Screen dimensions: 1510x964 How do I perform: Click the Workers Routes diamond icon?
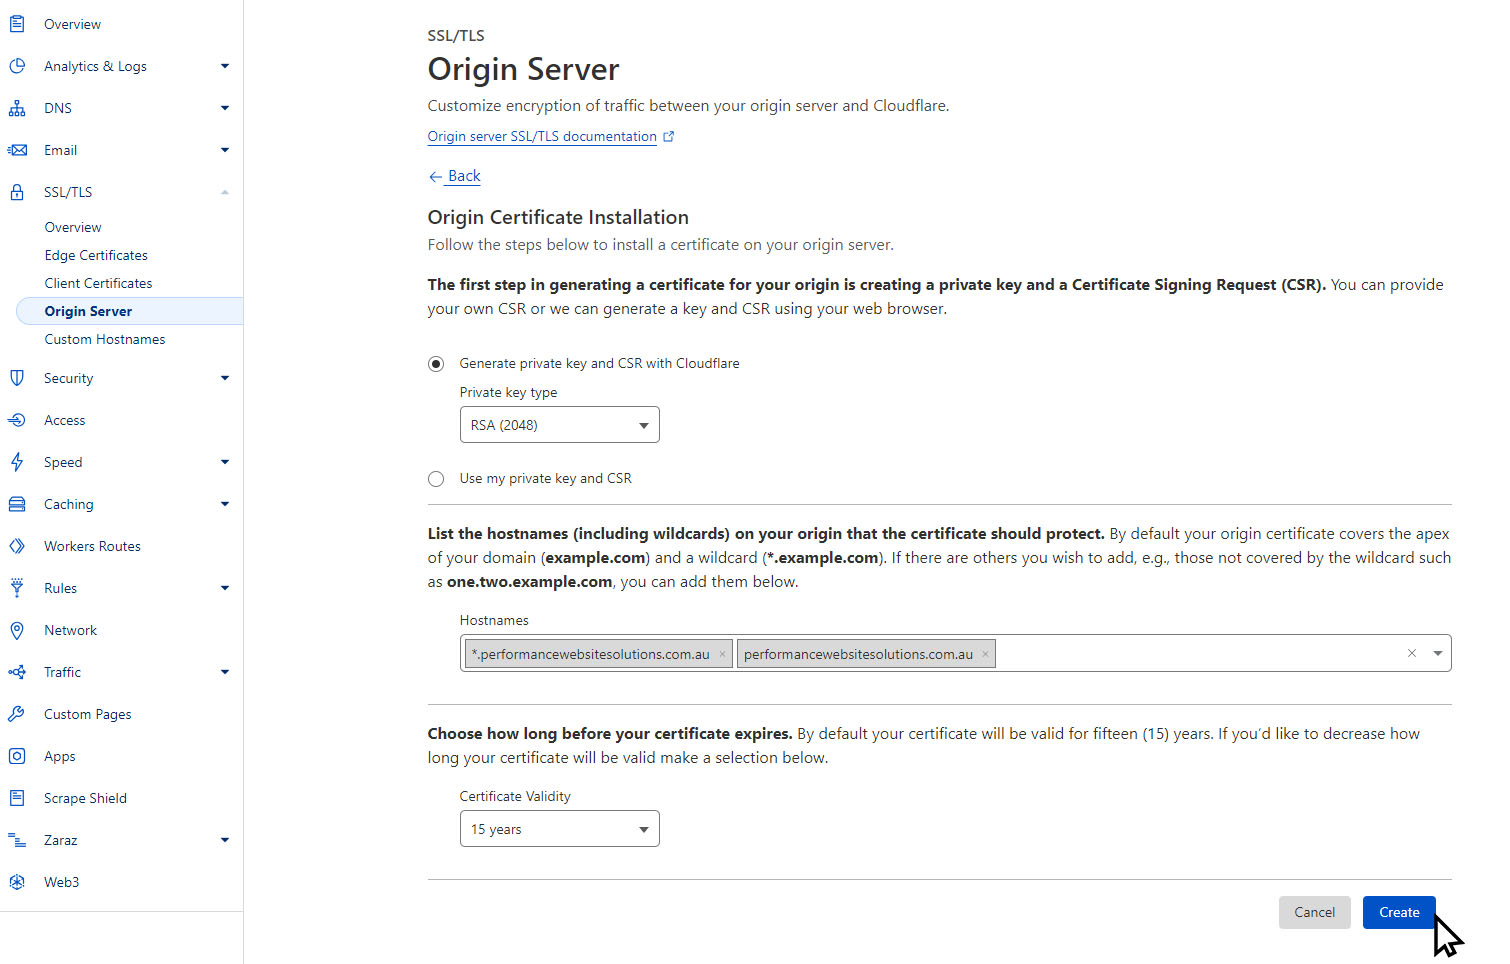(17, 546)
